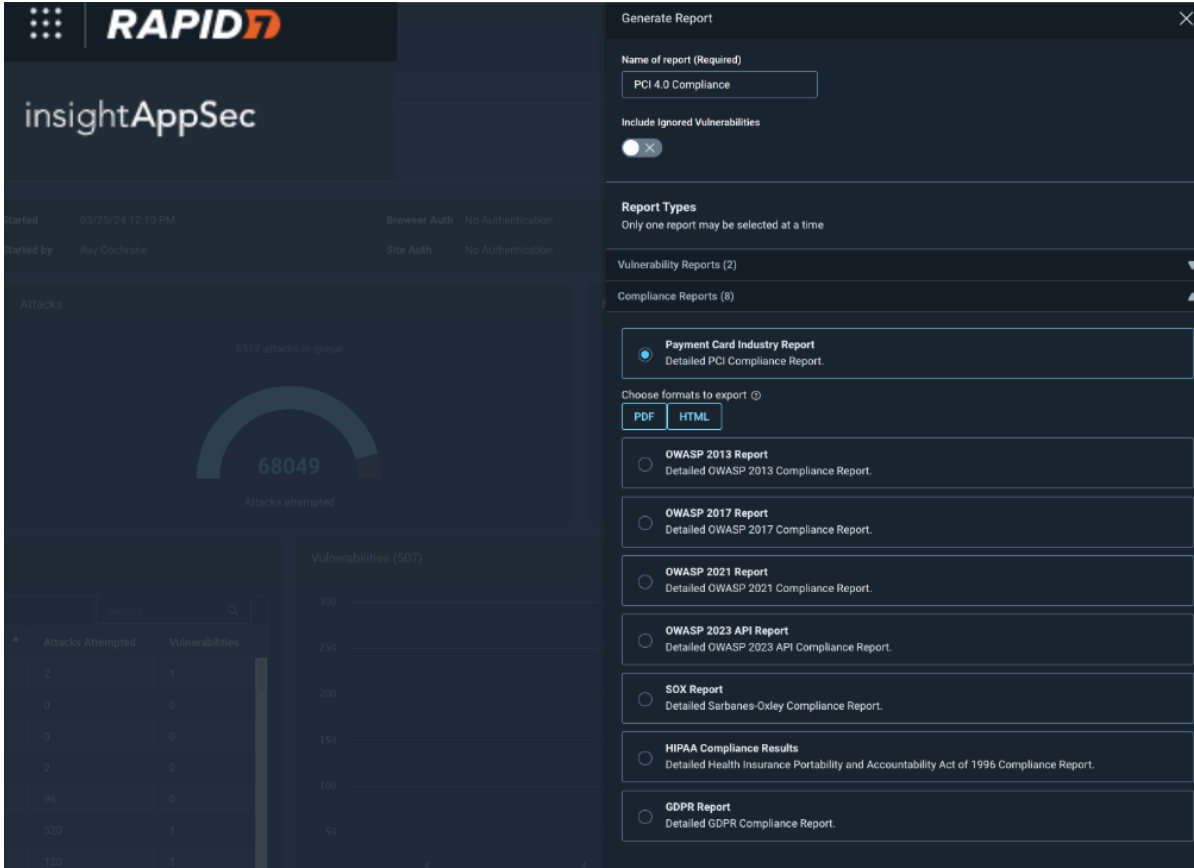The height and width of the screenshot is (868, 1194).
Task: Pick the OWASP 2023 API Report option
Action: point(645,640)
